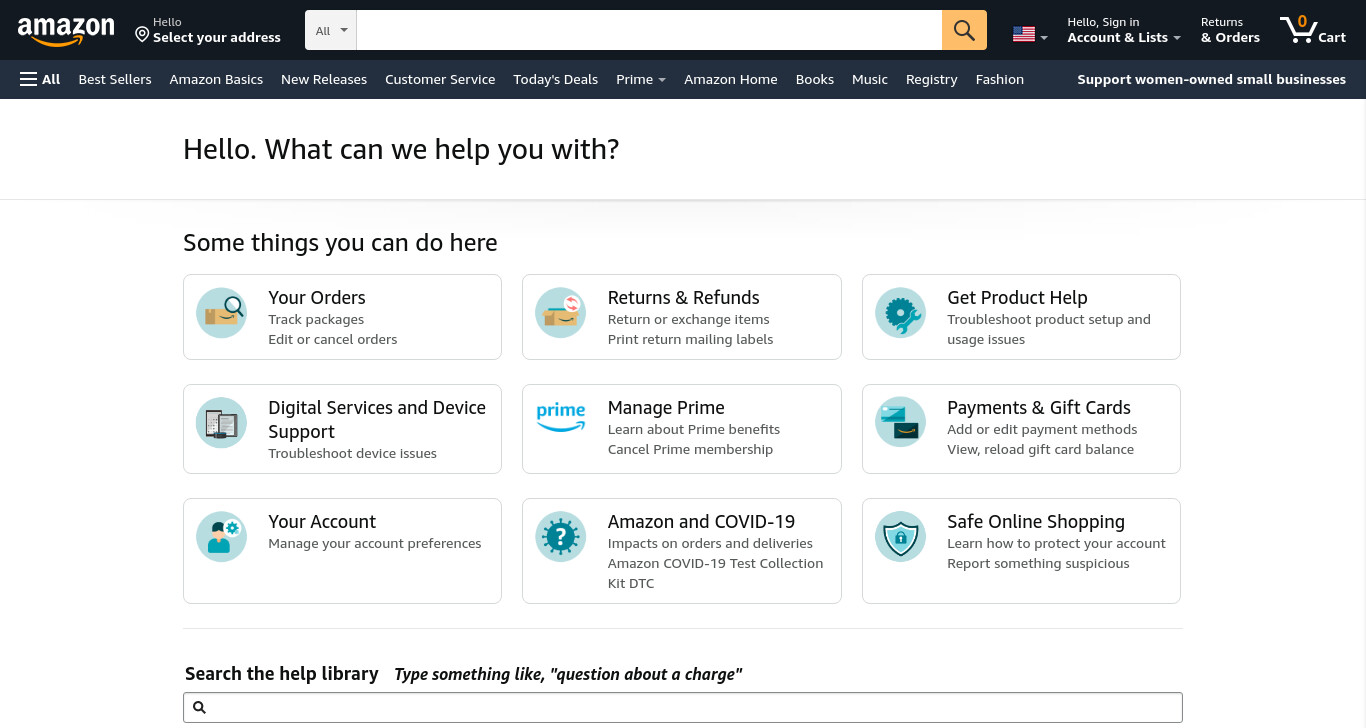Click 'Learn about Prime benefits' text
Screen dimensions: 1366x728
pos(694,430)
